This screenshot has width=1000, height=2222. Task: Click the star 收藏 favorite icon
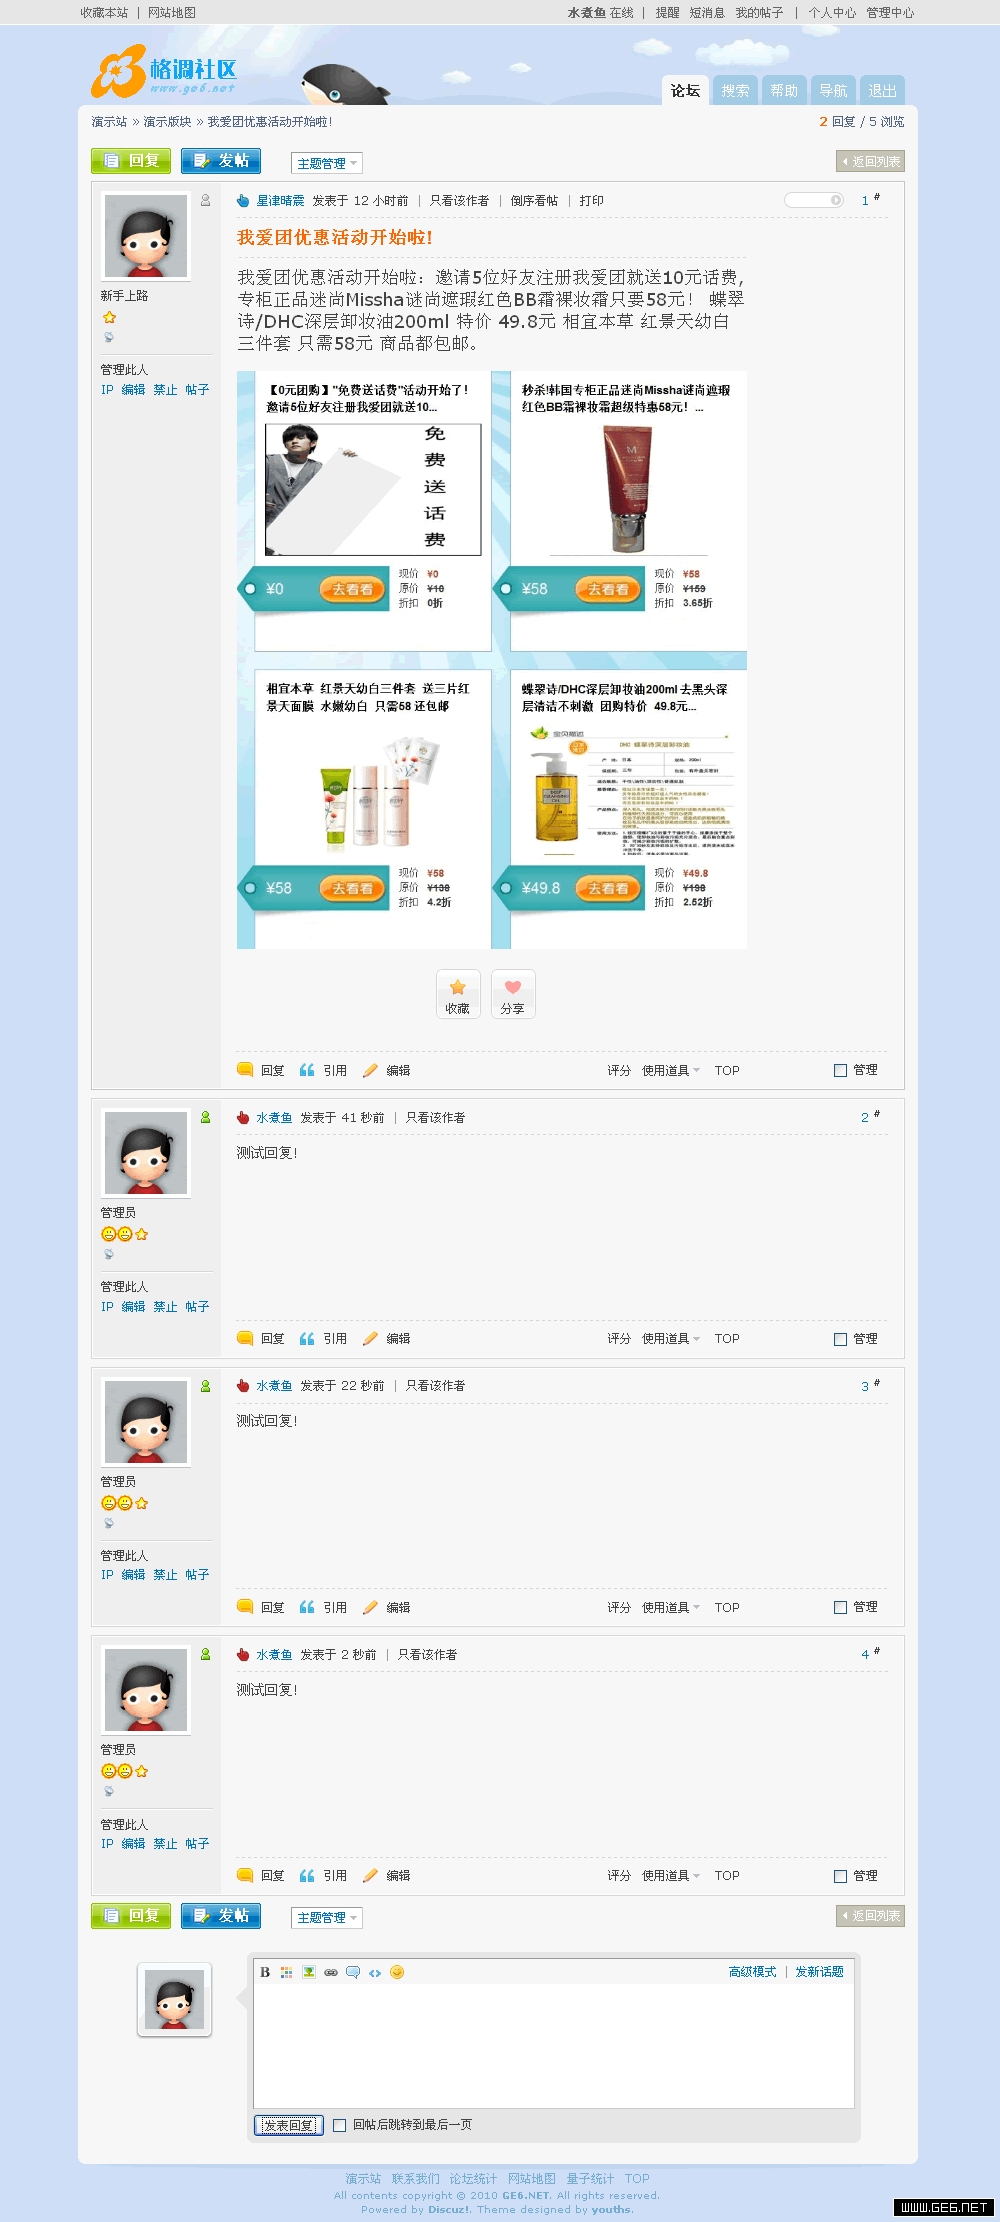[x=458, y=994]
